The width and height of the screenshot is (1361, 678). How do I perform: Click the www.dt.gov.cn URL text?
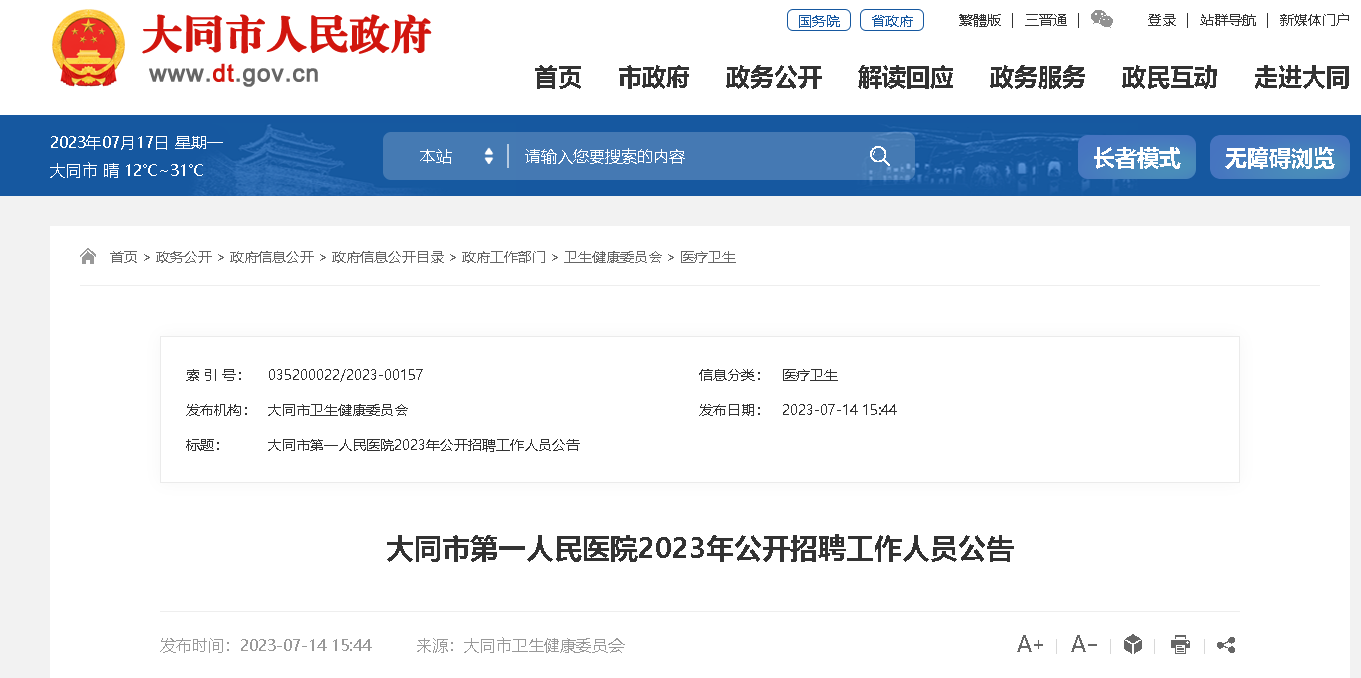tap(234, 74)
